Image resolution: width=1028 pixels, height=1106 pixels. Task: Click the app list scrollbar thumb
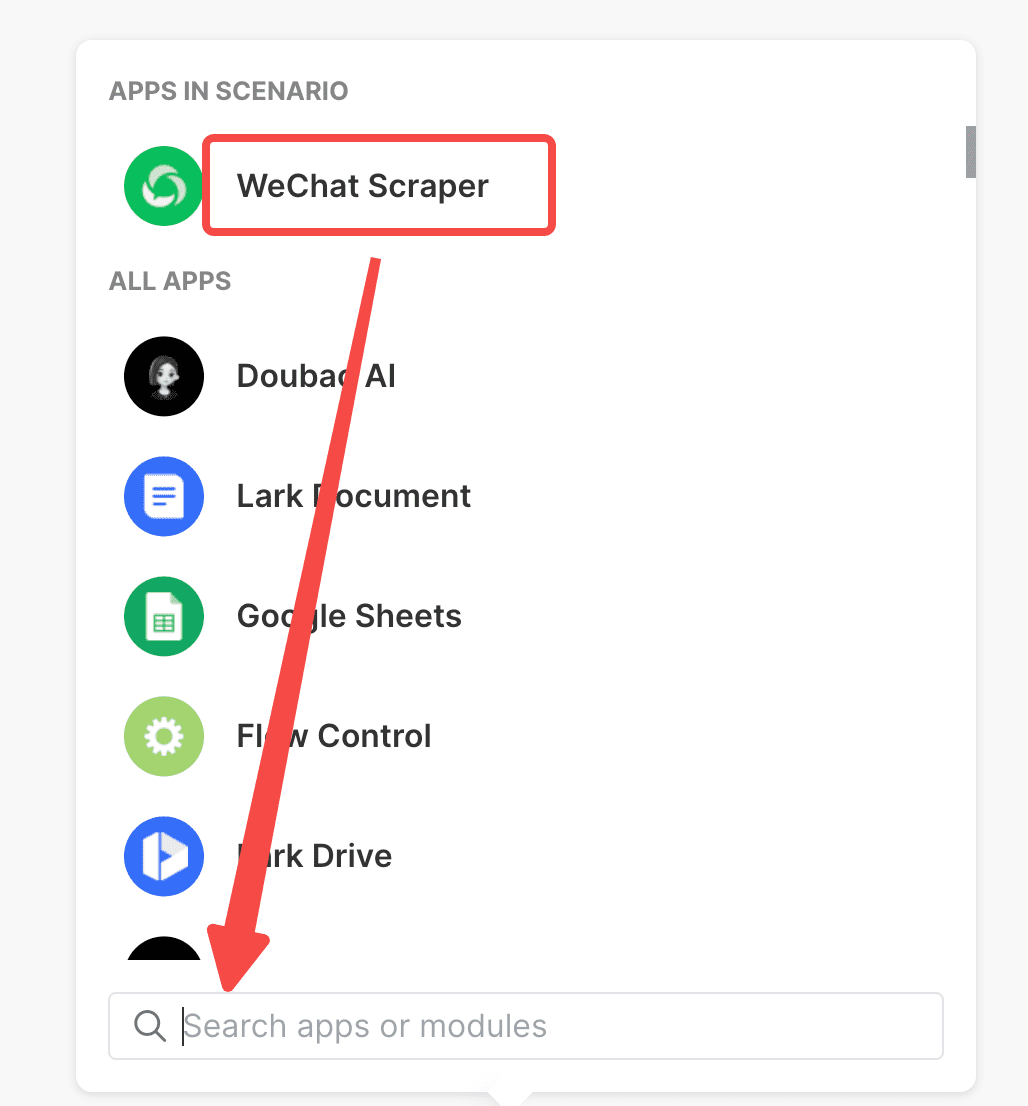[971, 152]
